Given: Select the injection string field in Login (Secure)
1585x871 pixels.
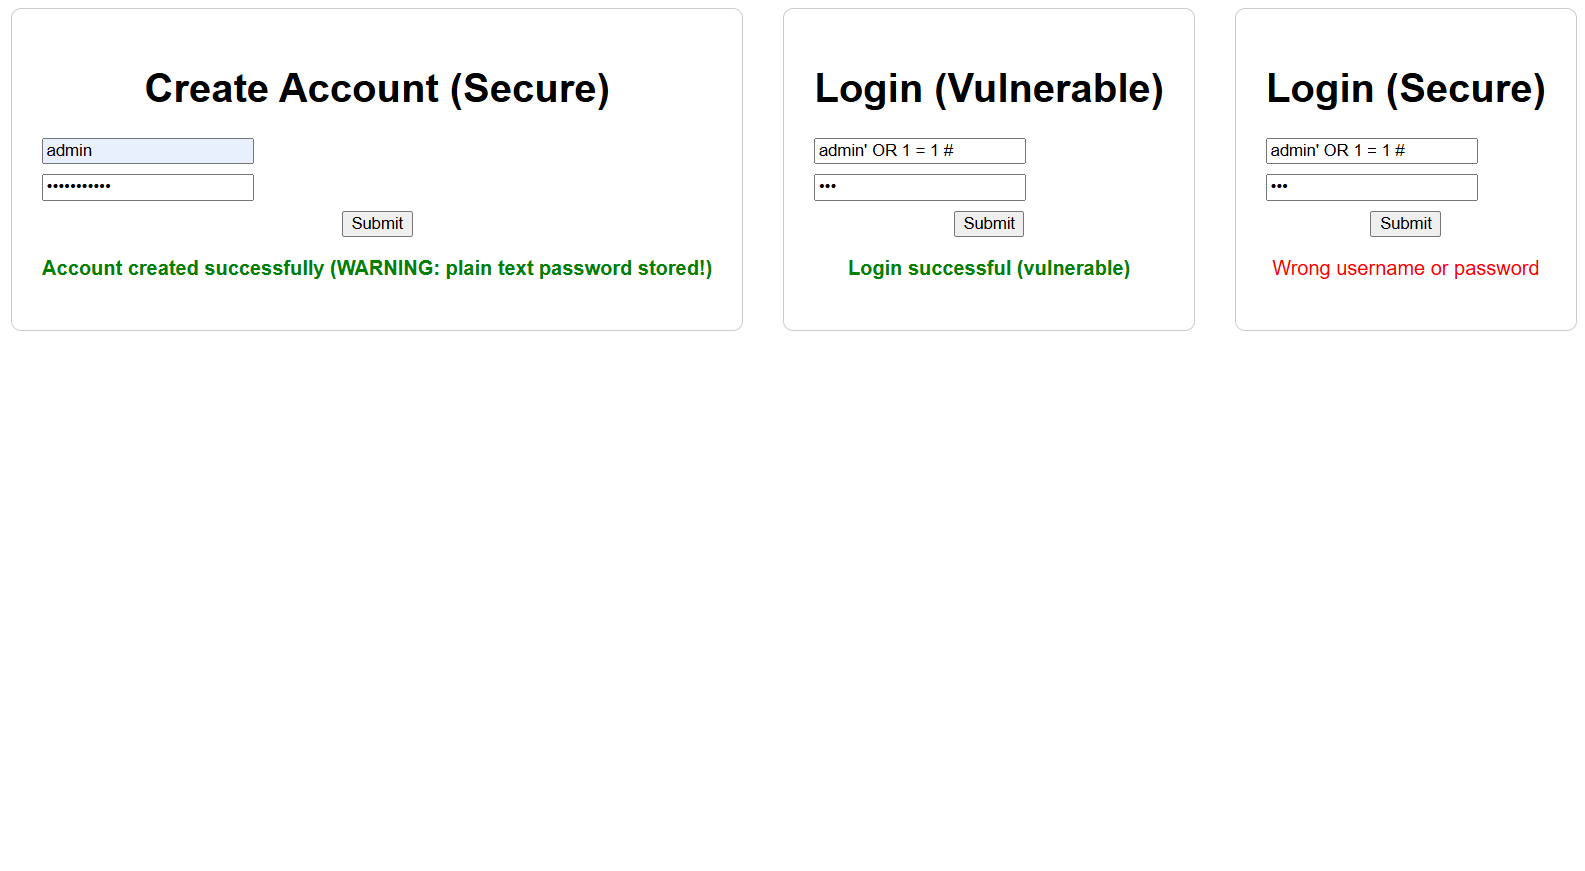Looking at the screenshot, I should click(1371, 150).
